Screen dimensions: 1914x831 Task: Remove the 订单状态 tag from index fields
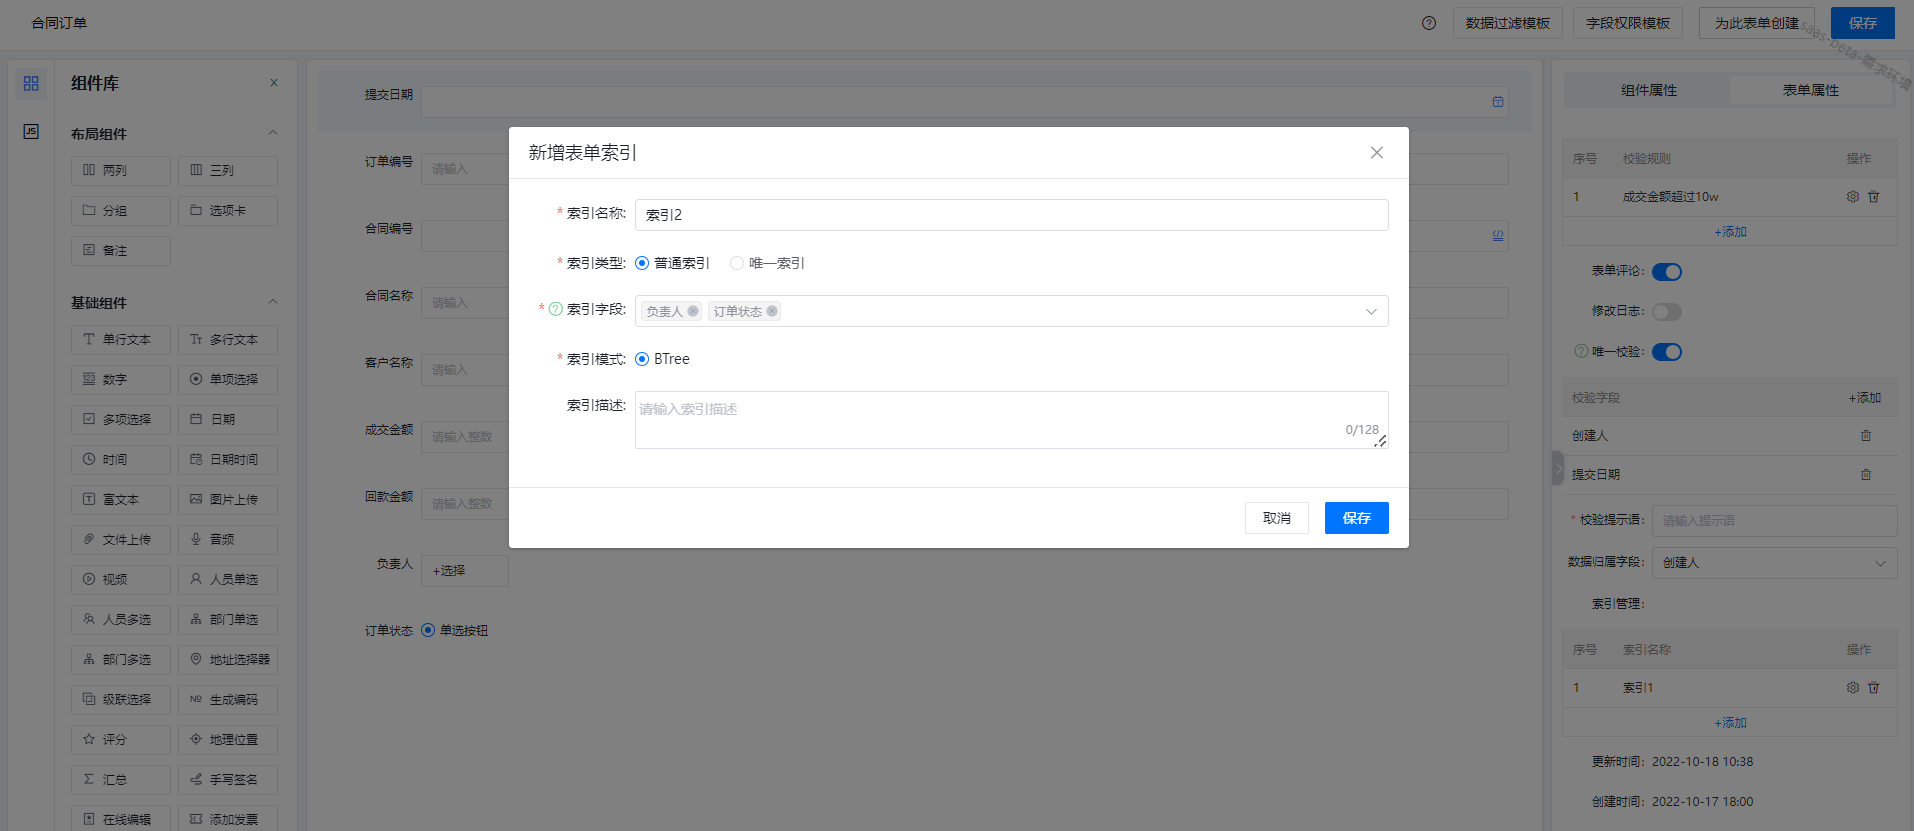click(x=772, y=311)
